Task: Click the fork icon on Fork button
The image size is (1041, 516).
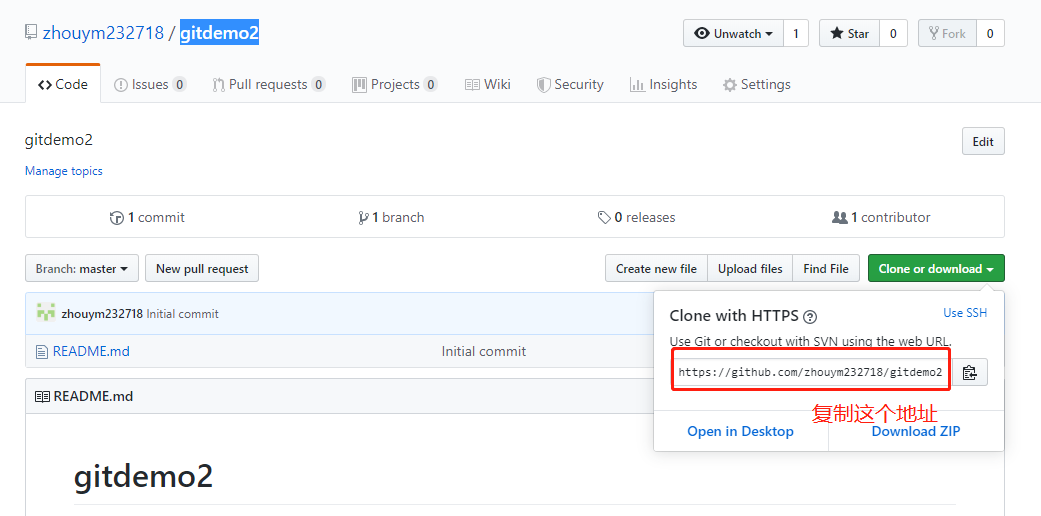Action: [934, 33]
